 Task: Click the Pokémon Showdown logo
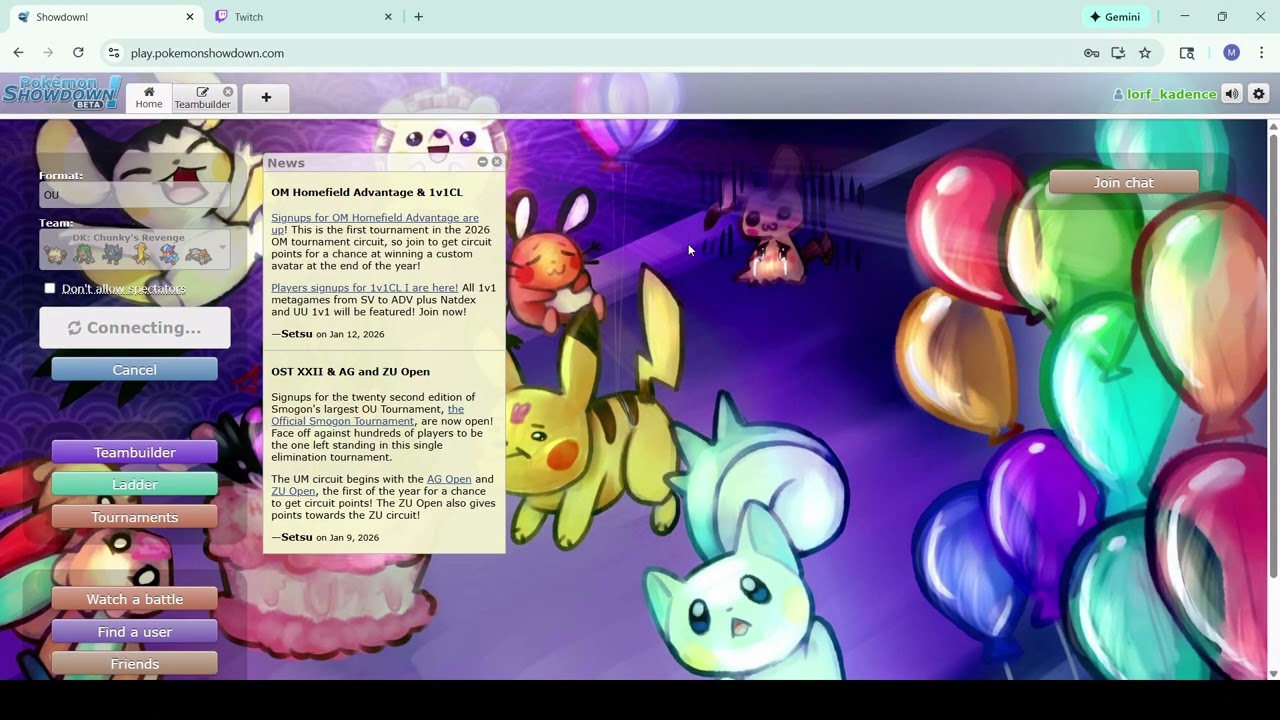(61, 93)
